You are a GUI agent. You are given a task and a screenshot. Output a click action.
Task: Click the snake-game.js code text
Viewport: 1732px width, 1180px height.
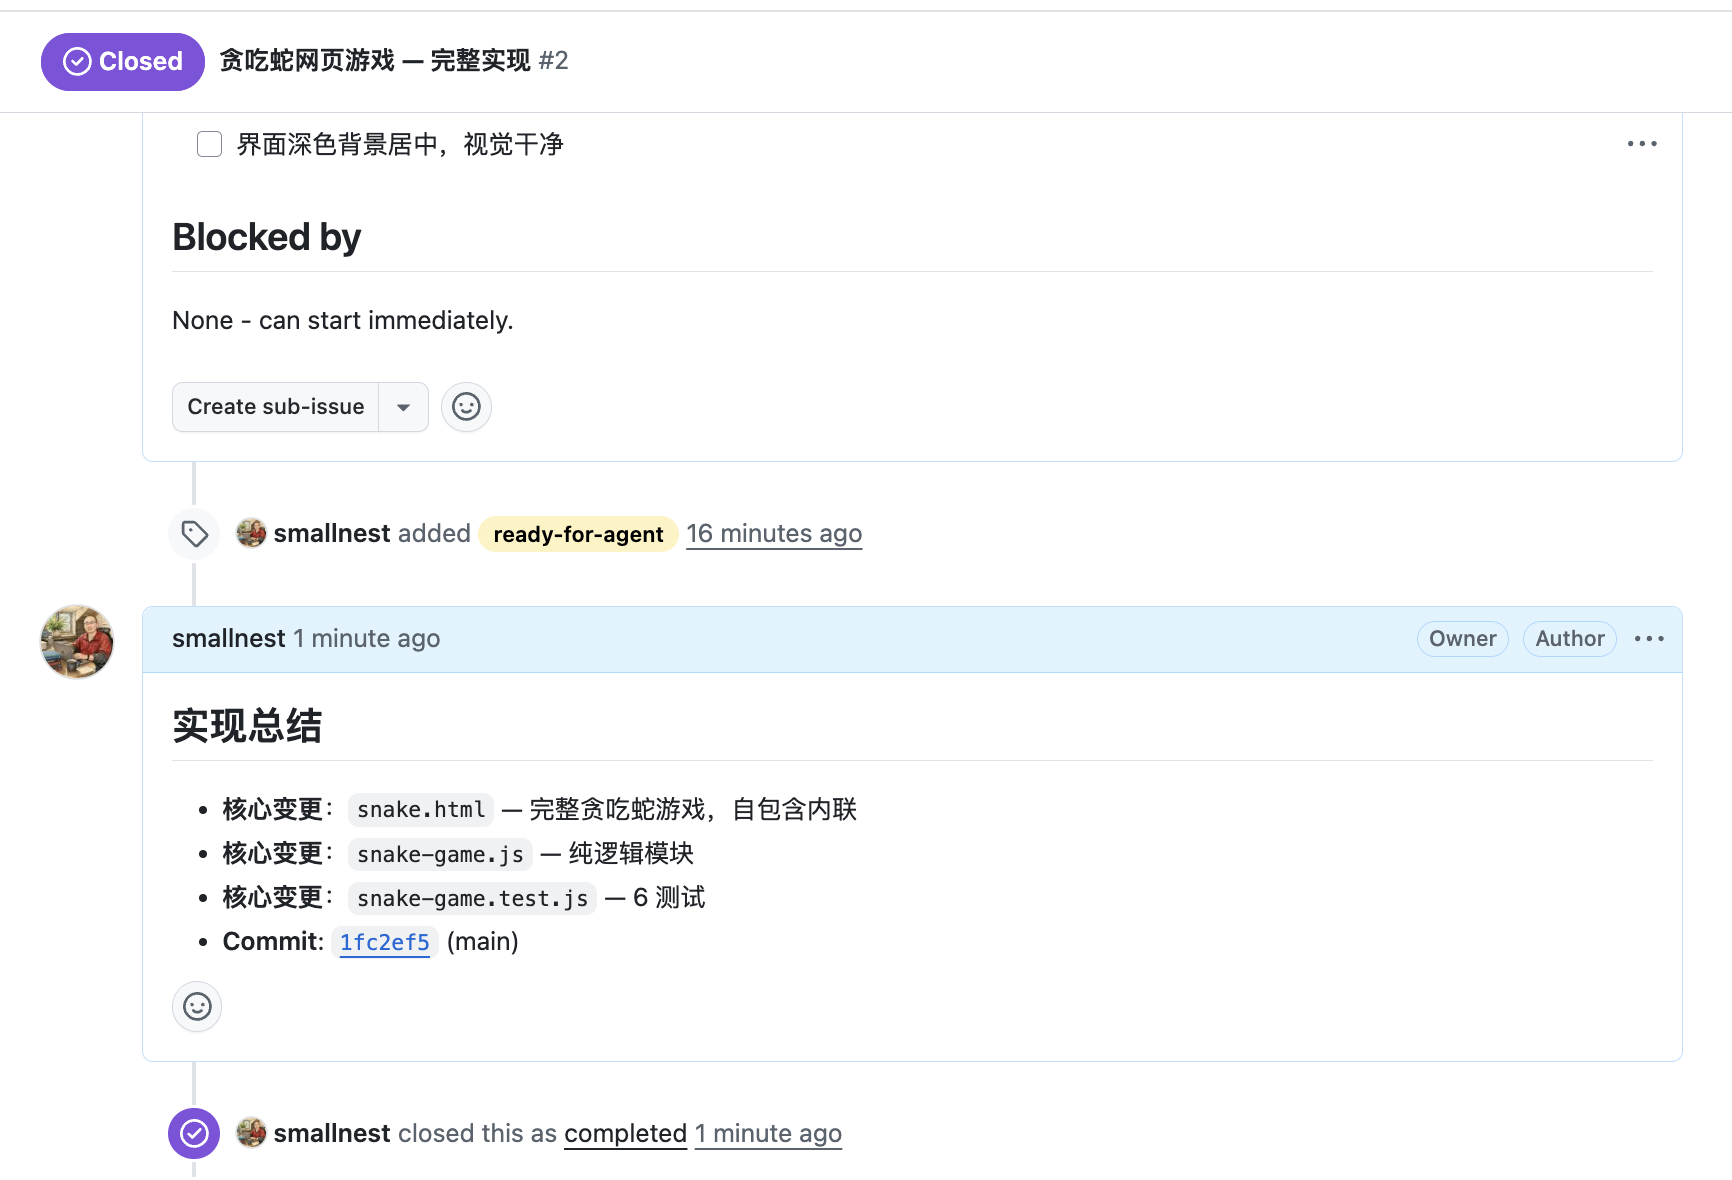point(440,854)
